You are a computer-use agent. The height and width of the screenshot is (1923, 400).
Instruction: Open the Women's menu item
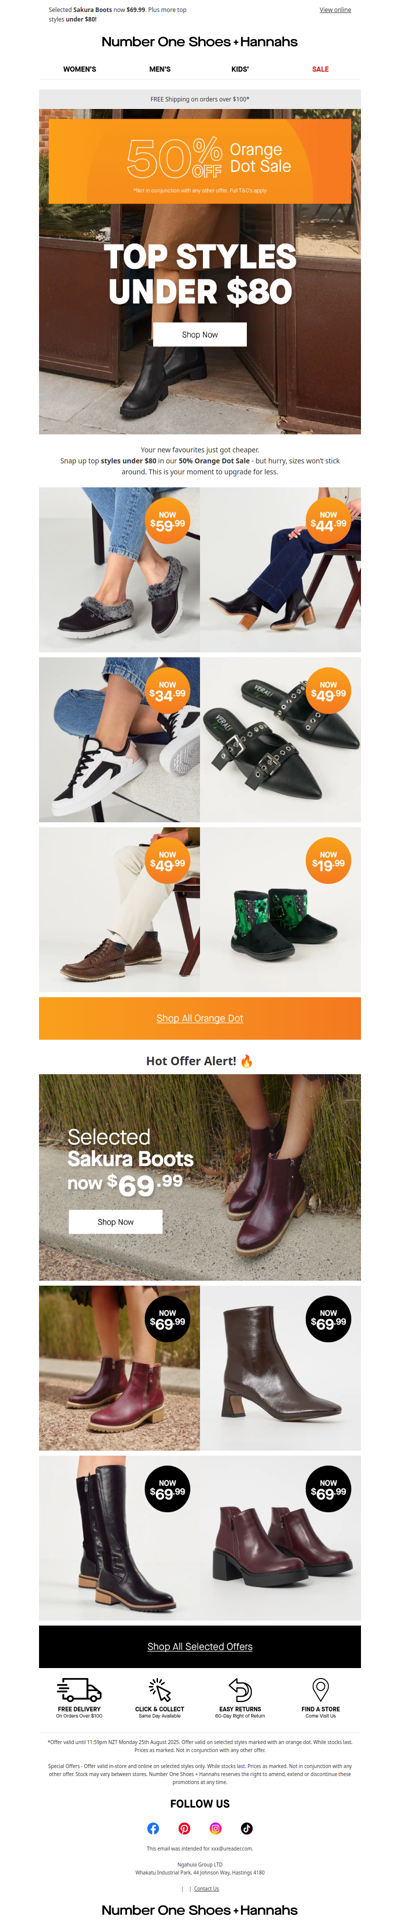80,69
